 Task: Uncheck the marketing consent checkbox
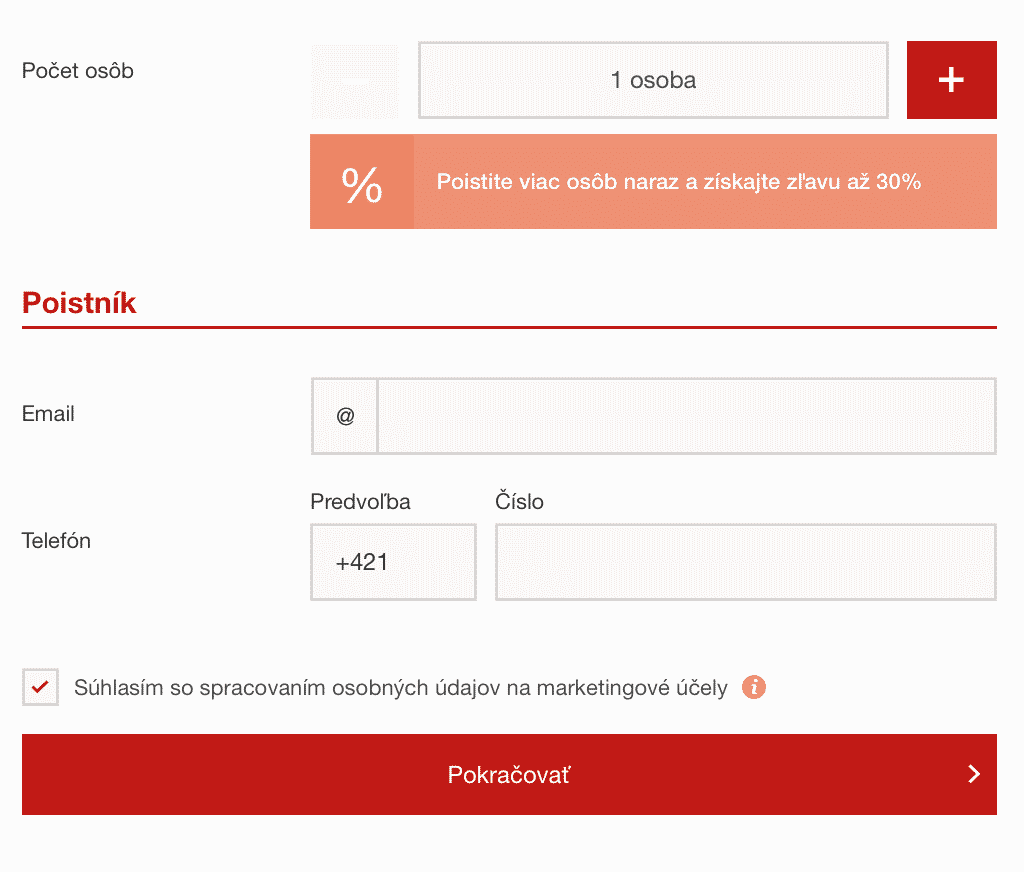[x=40, y=687]
